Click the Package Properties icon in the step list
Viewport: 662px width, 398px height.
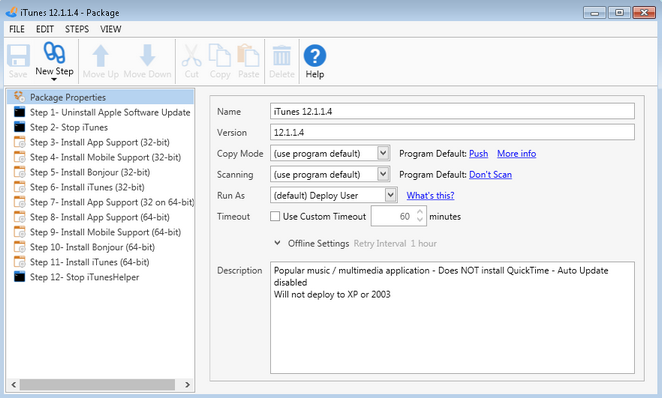click(19, 97)
